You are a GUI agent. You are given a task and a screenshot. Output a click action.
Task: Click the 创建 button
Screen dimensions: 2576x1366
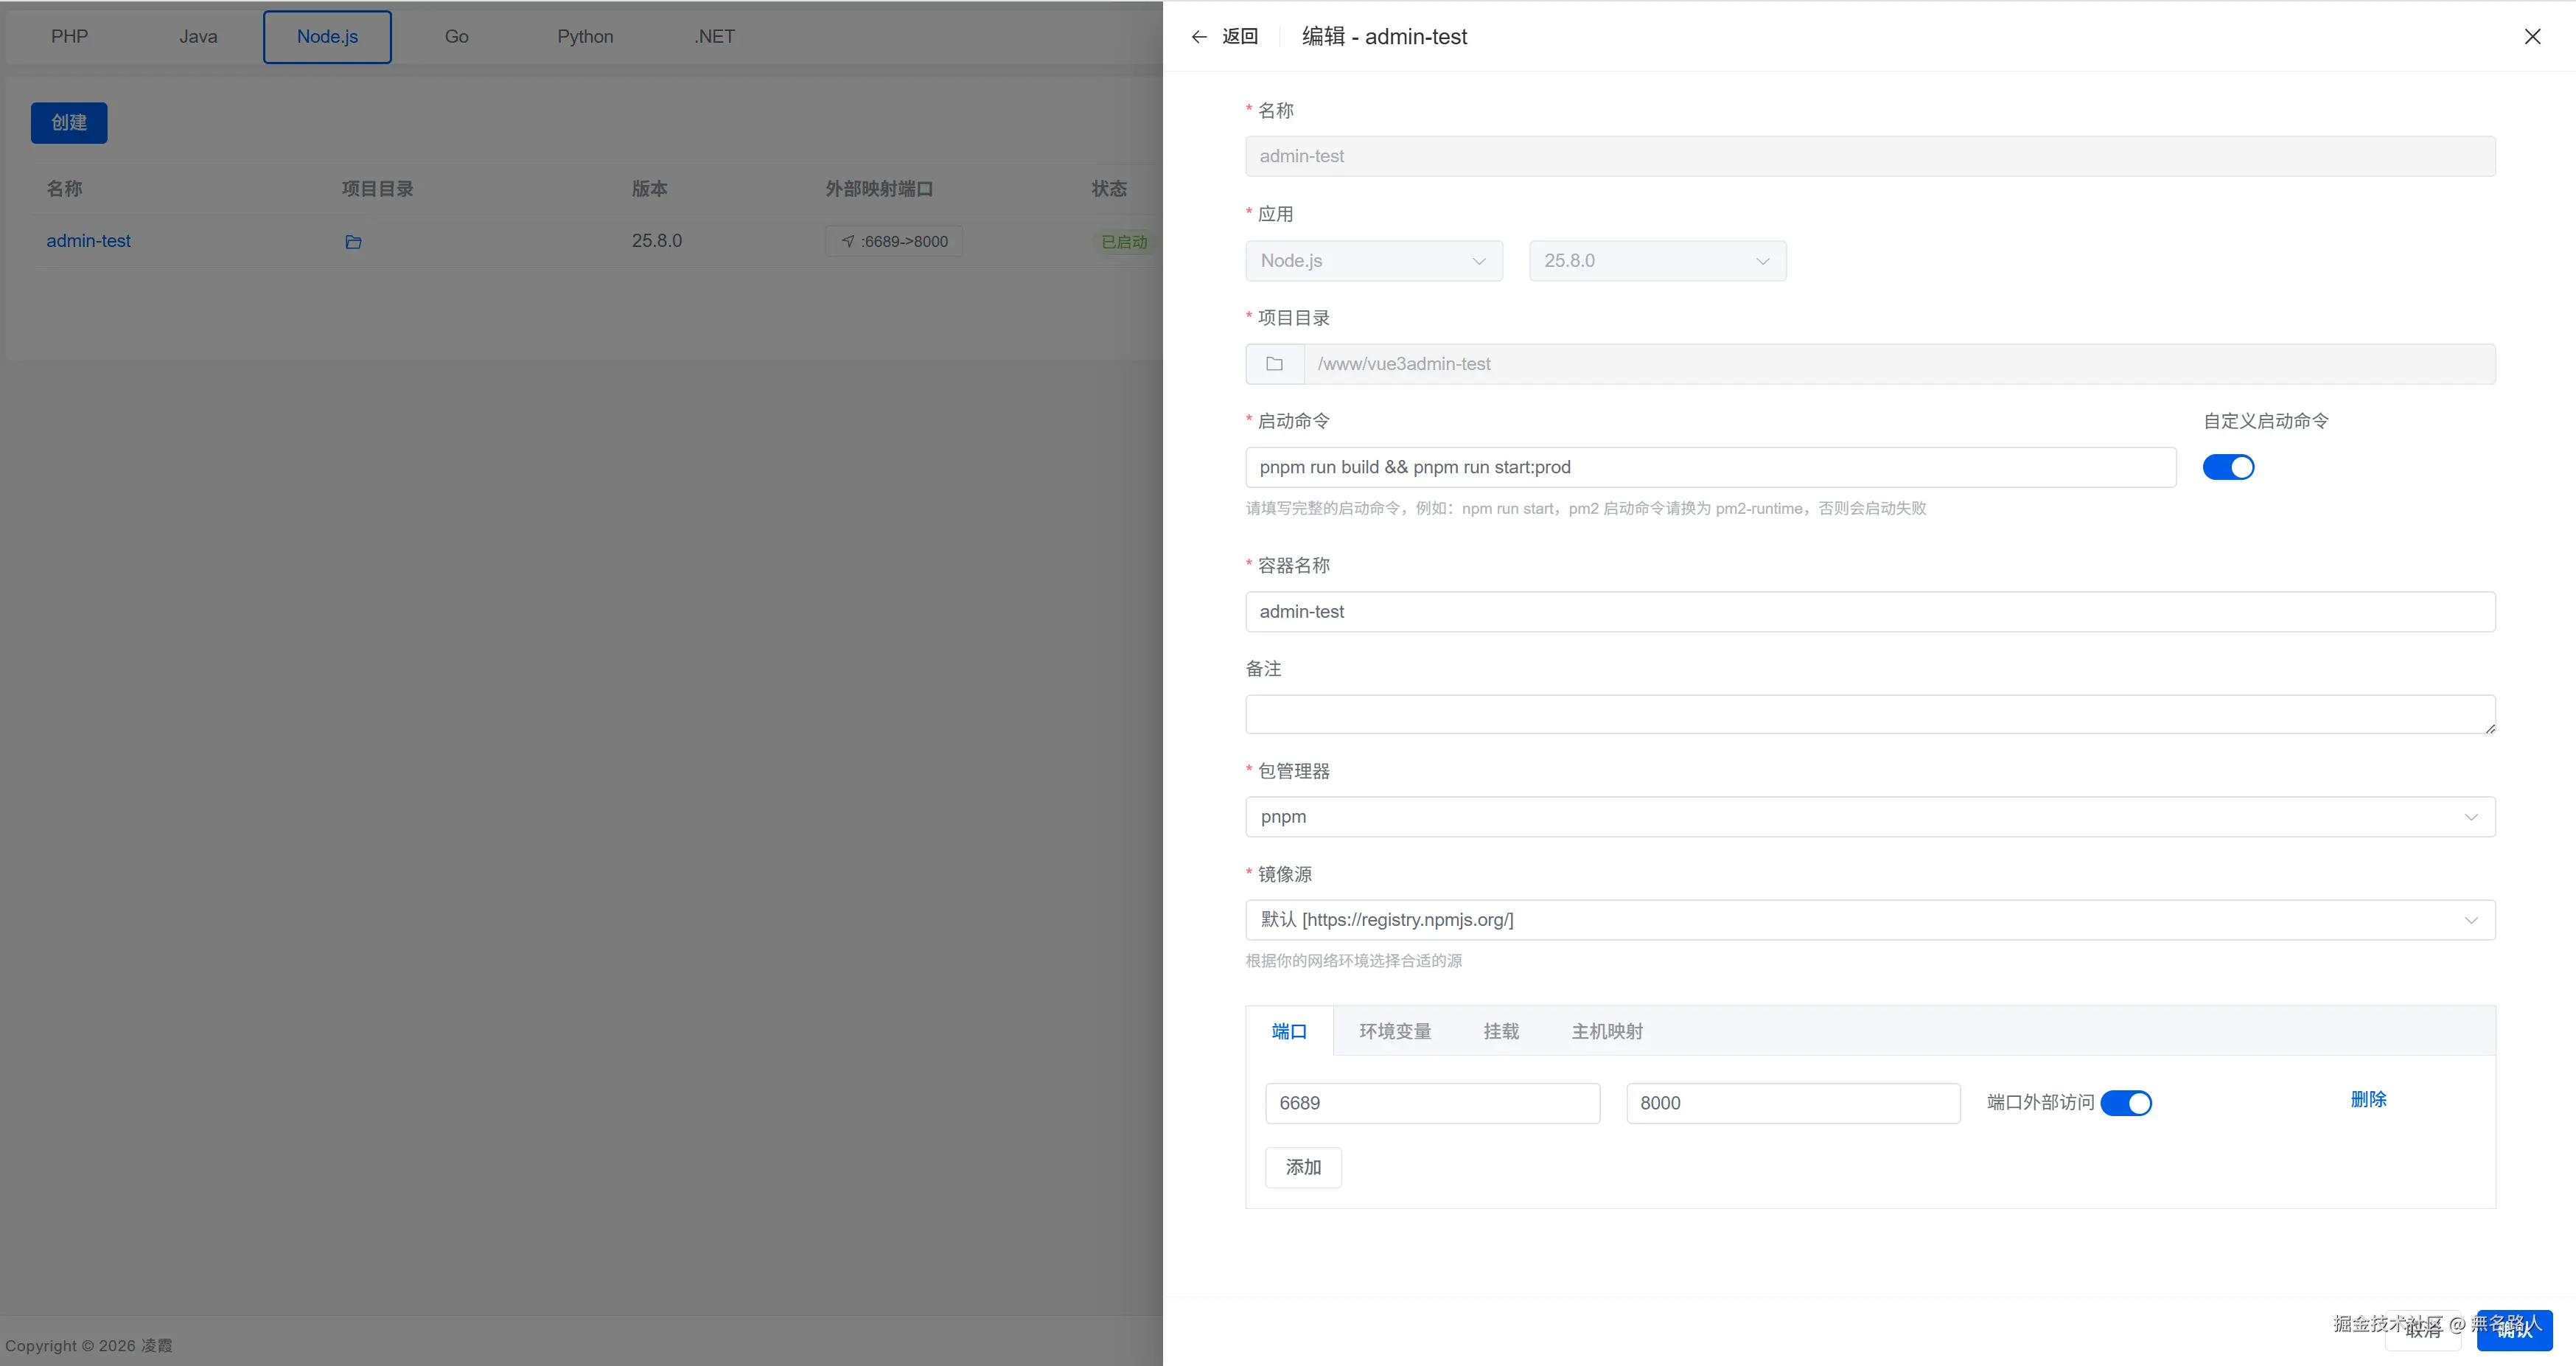click(69, 123)
